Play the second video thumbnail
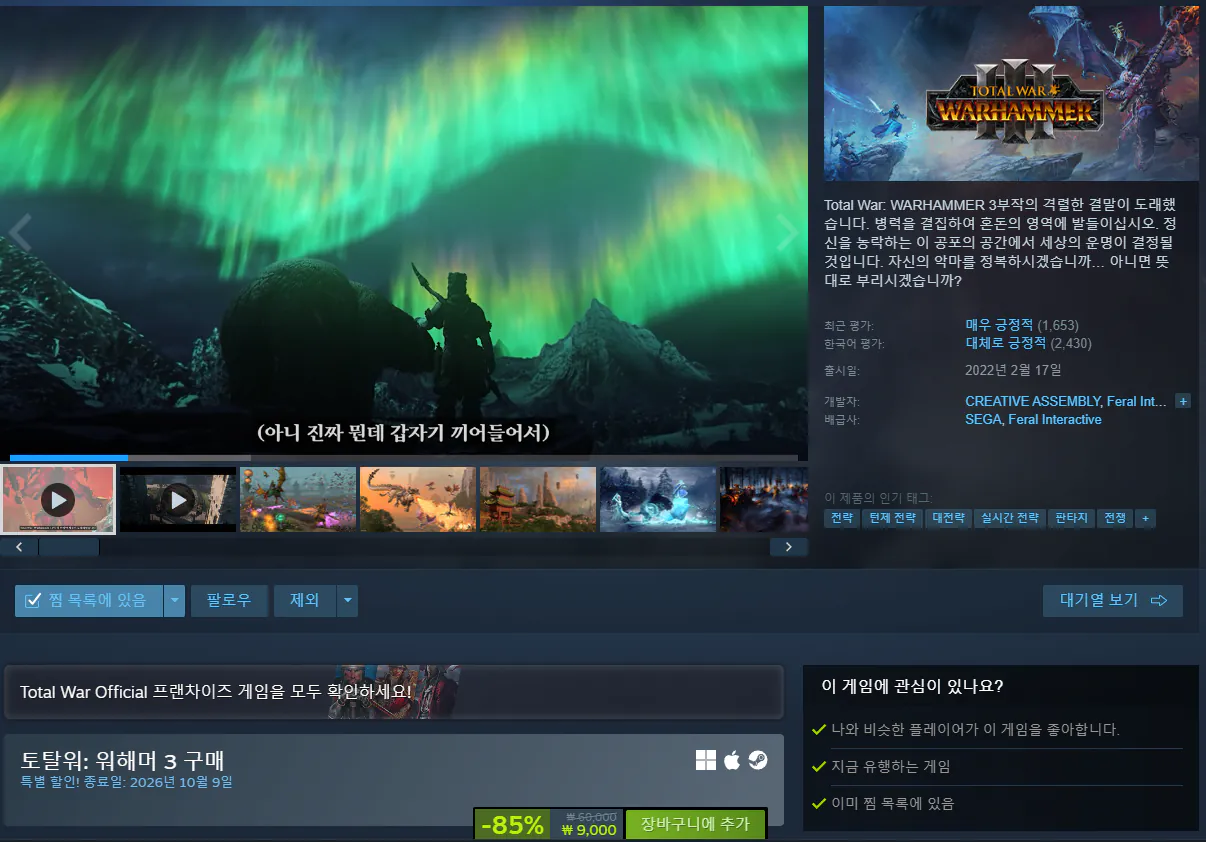The image size is (1206, 842). pyautogui.click(x=178, y=499)
